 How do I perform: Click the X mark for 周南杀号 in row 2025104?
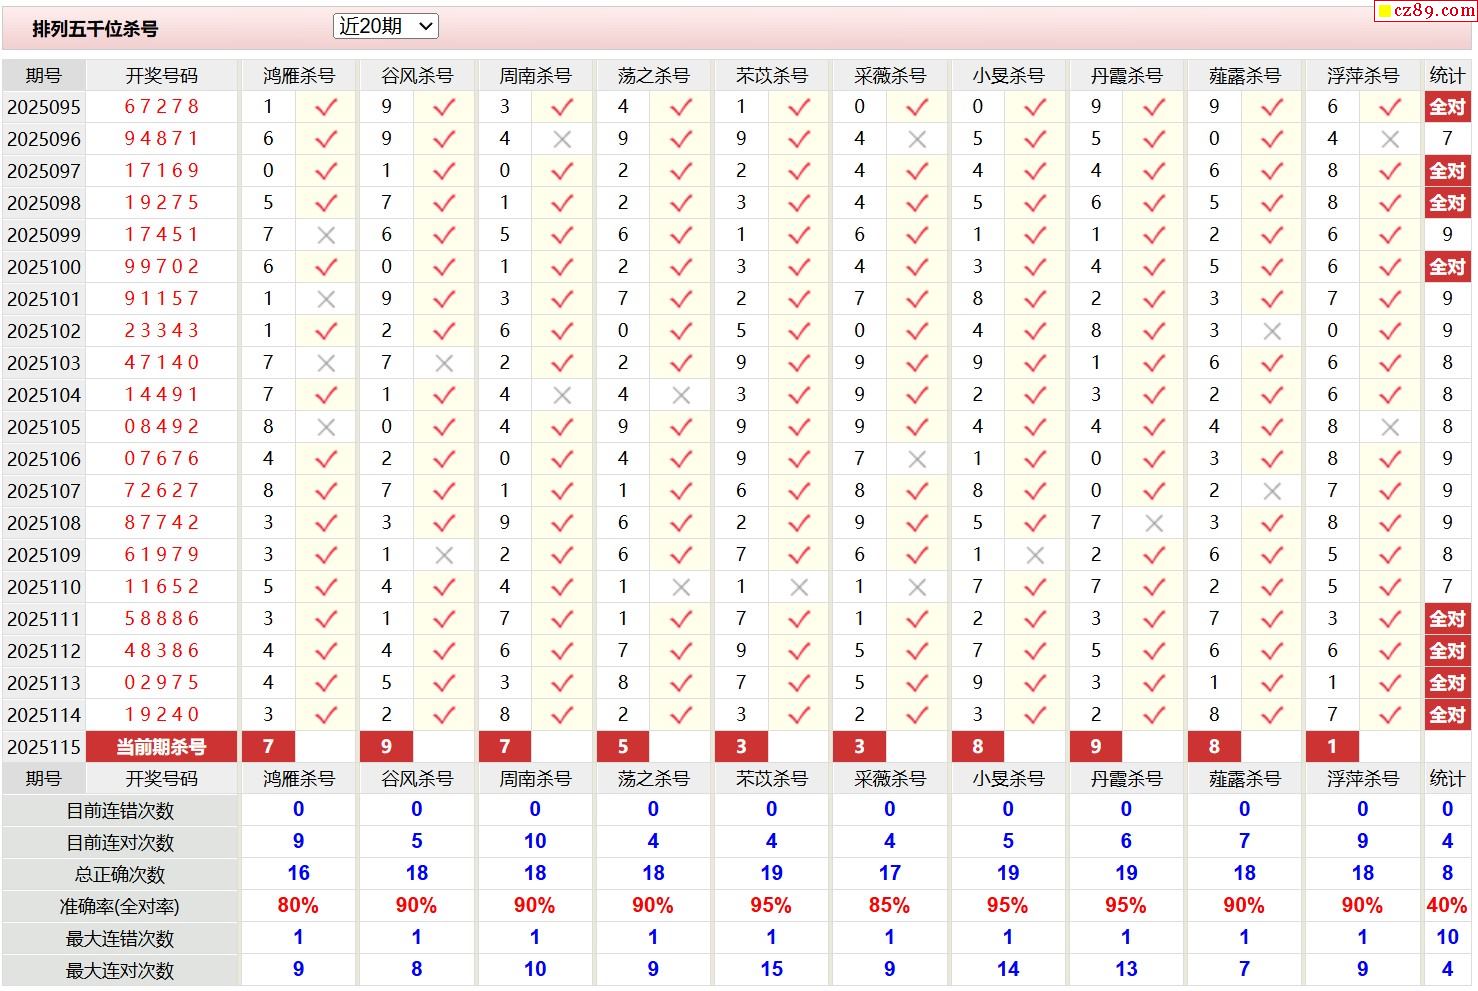[562, 395]
